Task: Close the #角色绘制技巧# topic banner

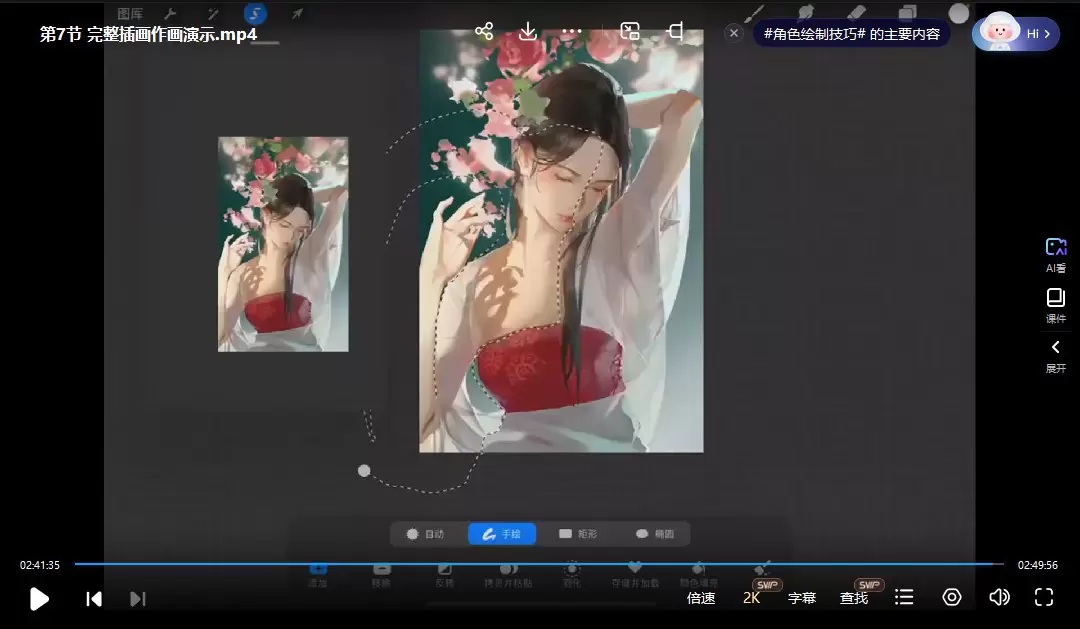Action: 734,33
